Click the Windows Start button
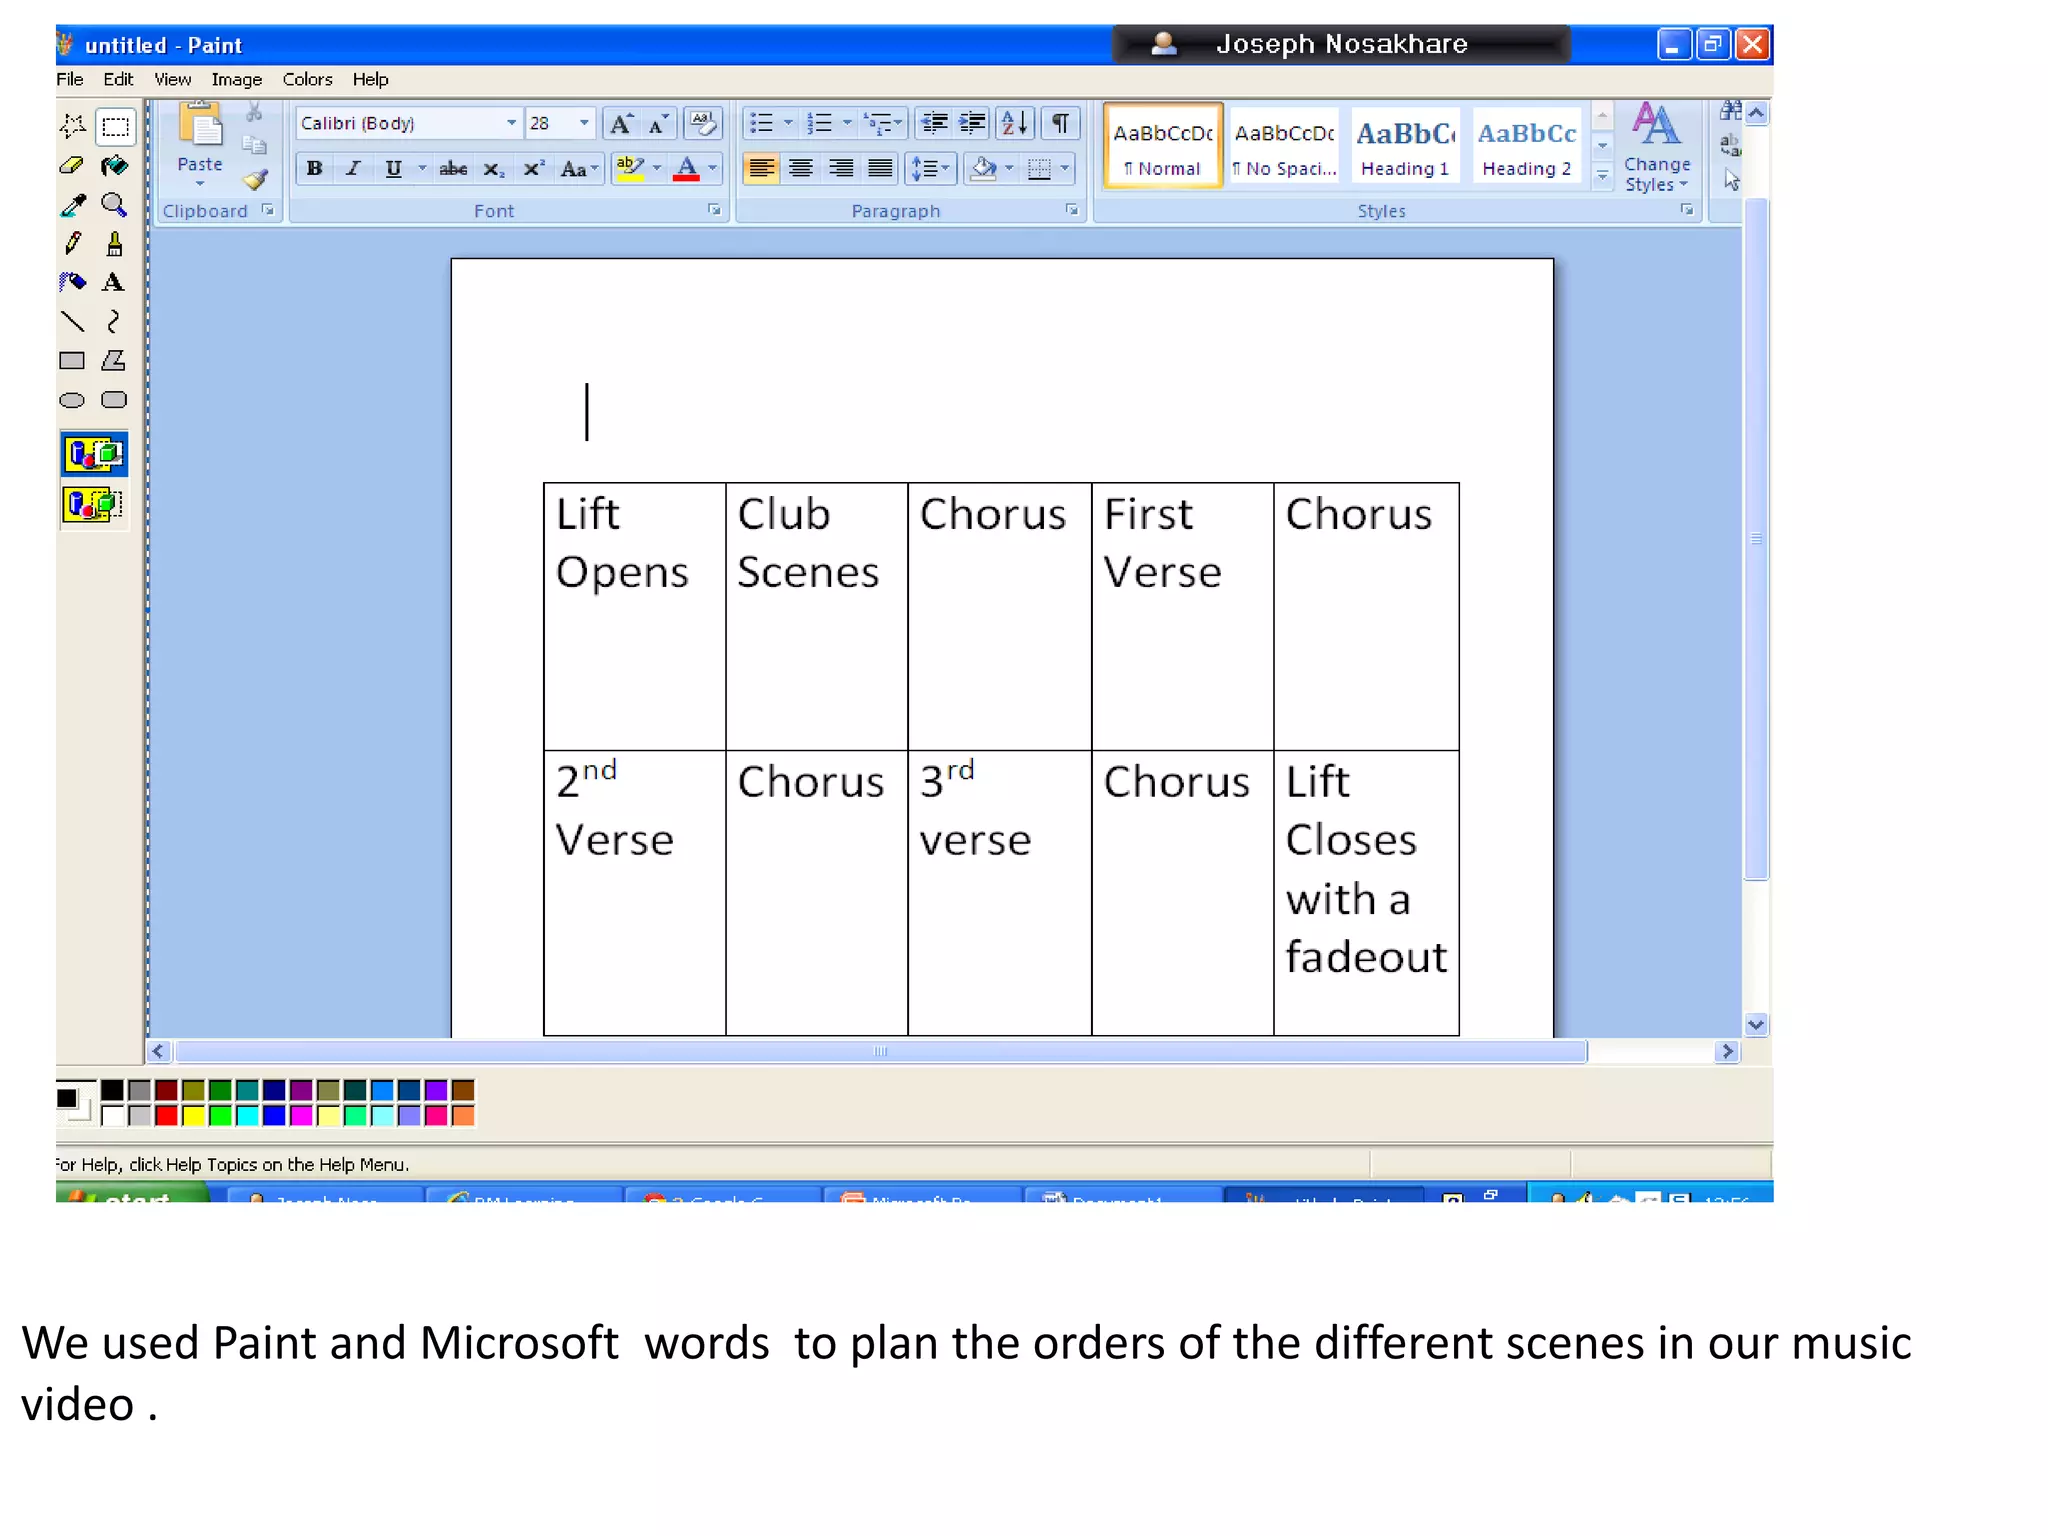2048x1536 pixels. click(x=133, y=1193)
